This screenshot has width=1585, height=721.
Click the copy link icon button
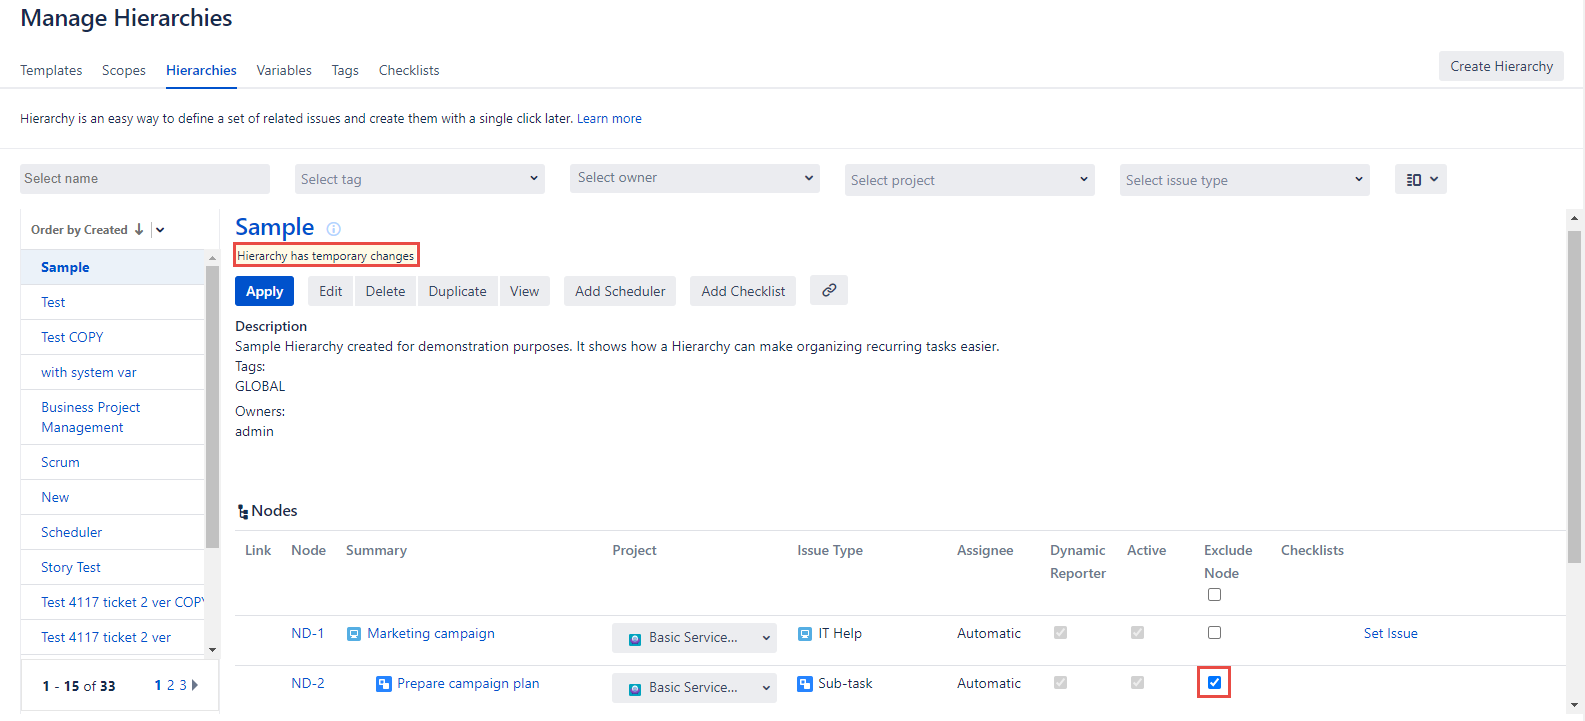(829, 290)
